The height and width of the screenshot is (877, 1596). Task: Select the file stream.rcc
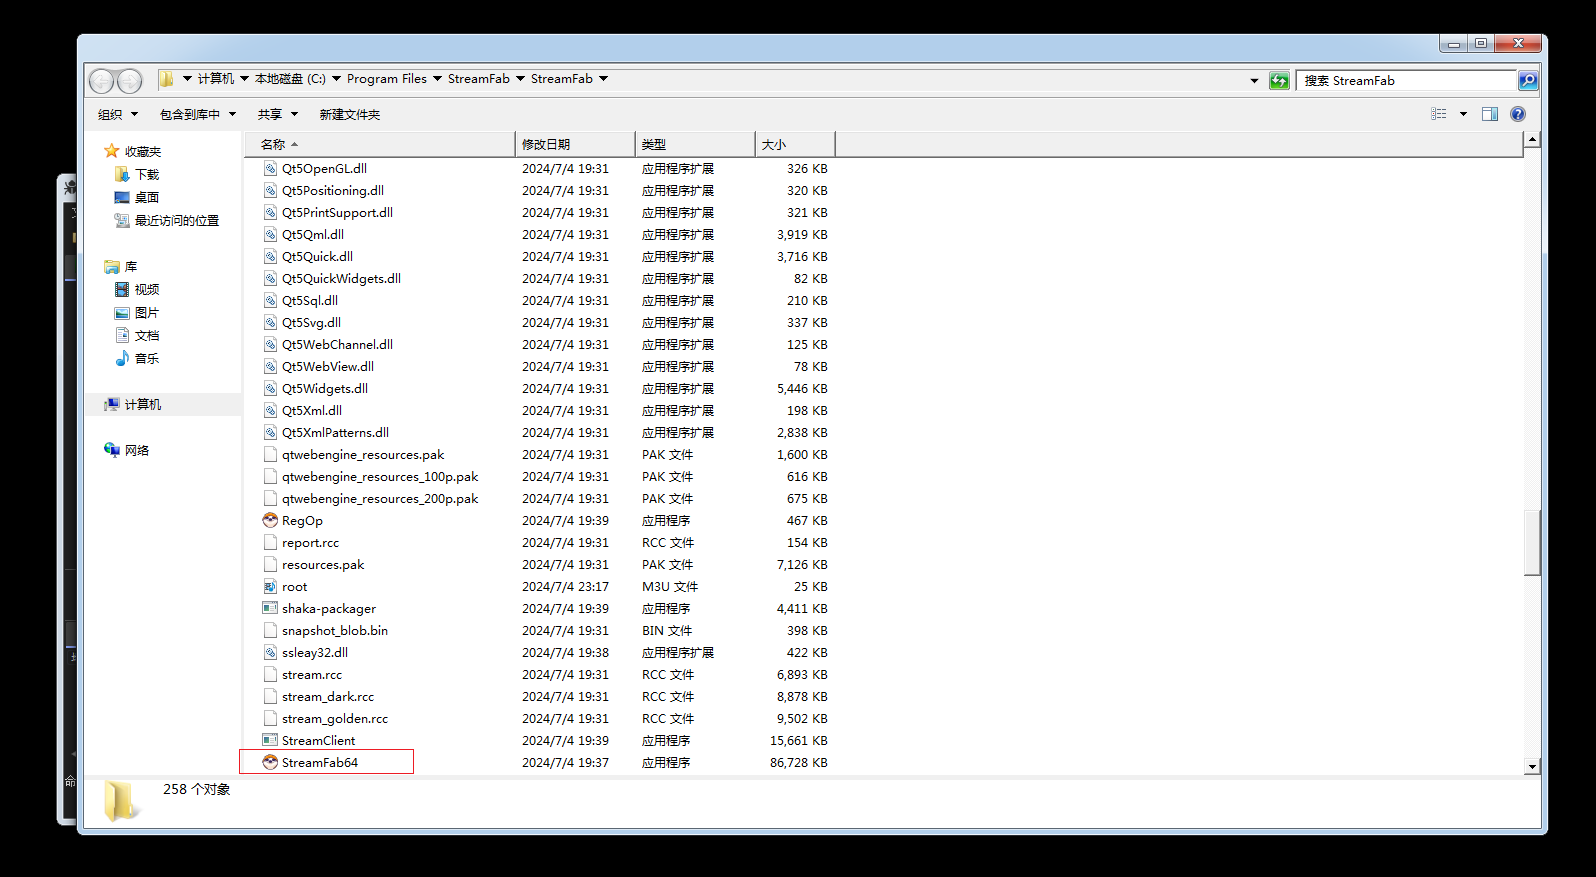(312, 674)
